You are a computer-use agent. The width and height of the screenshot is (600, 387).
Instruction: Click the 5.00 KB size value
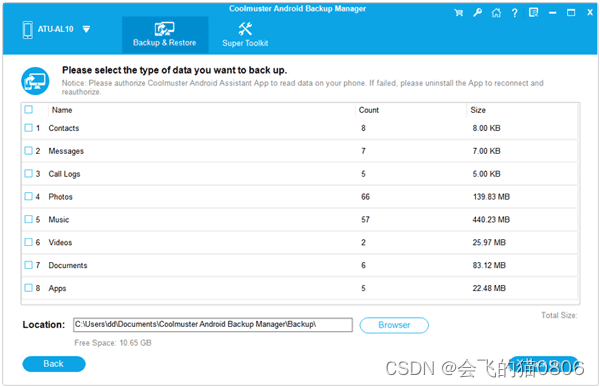[x=486, y=174]
